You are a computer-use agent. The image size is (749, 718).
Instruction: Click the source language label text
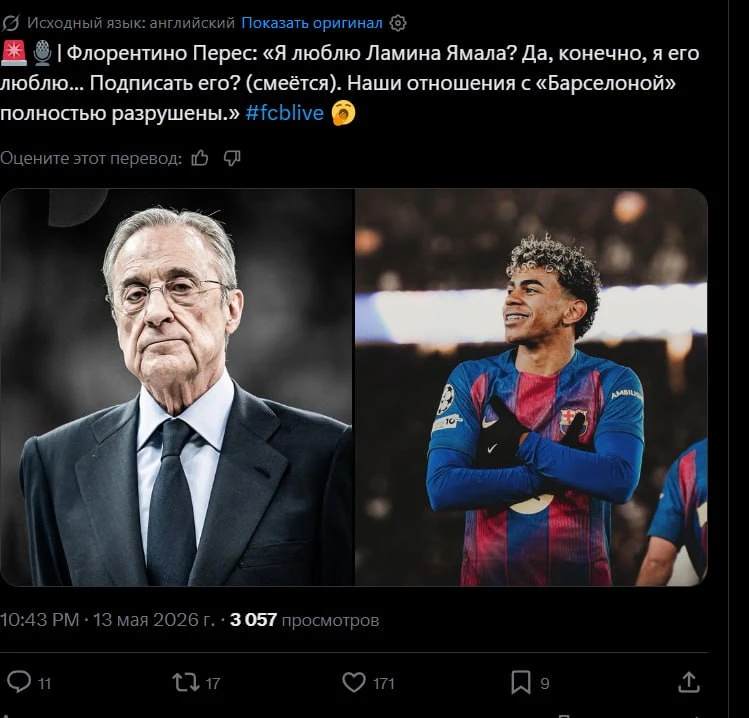(x=131, y=23)
